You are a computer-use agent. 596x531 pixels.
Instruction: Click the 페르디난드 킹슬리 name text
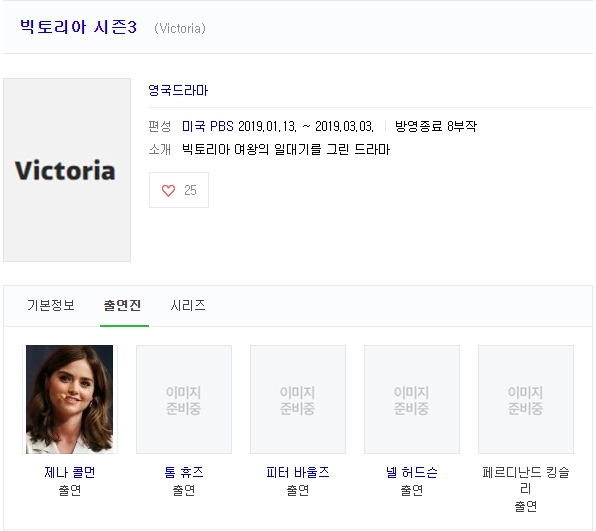526,480
